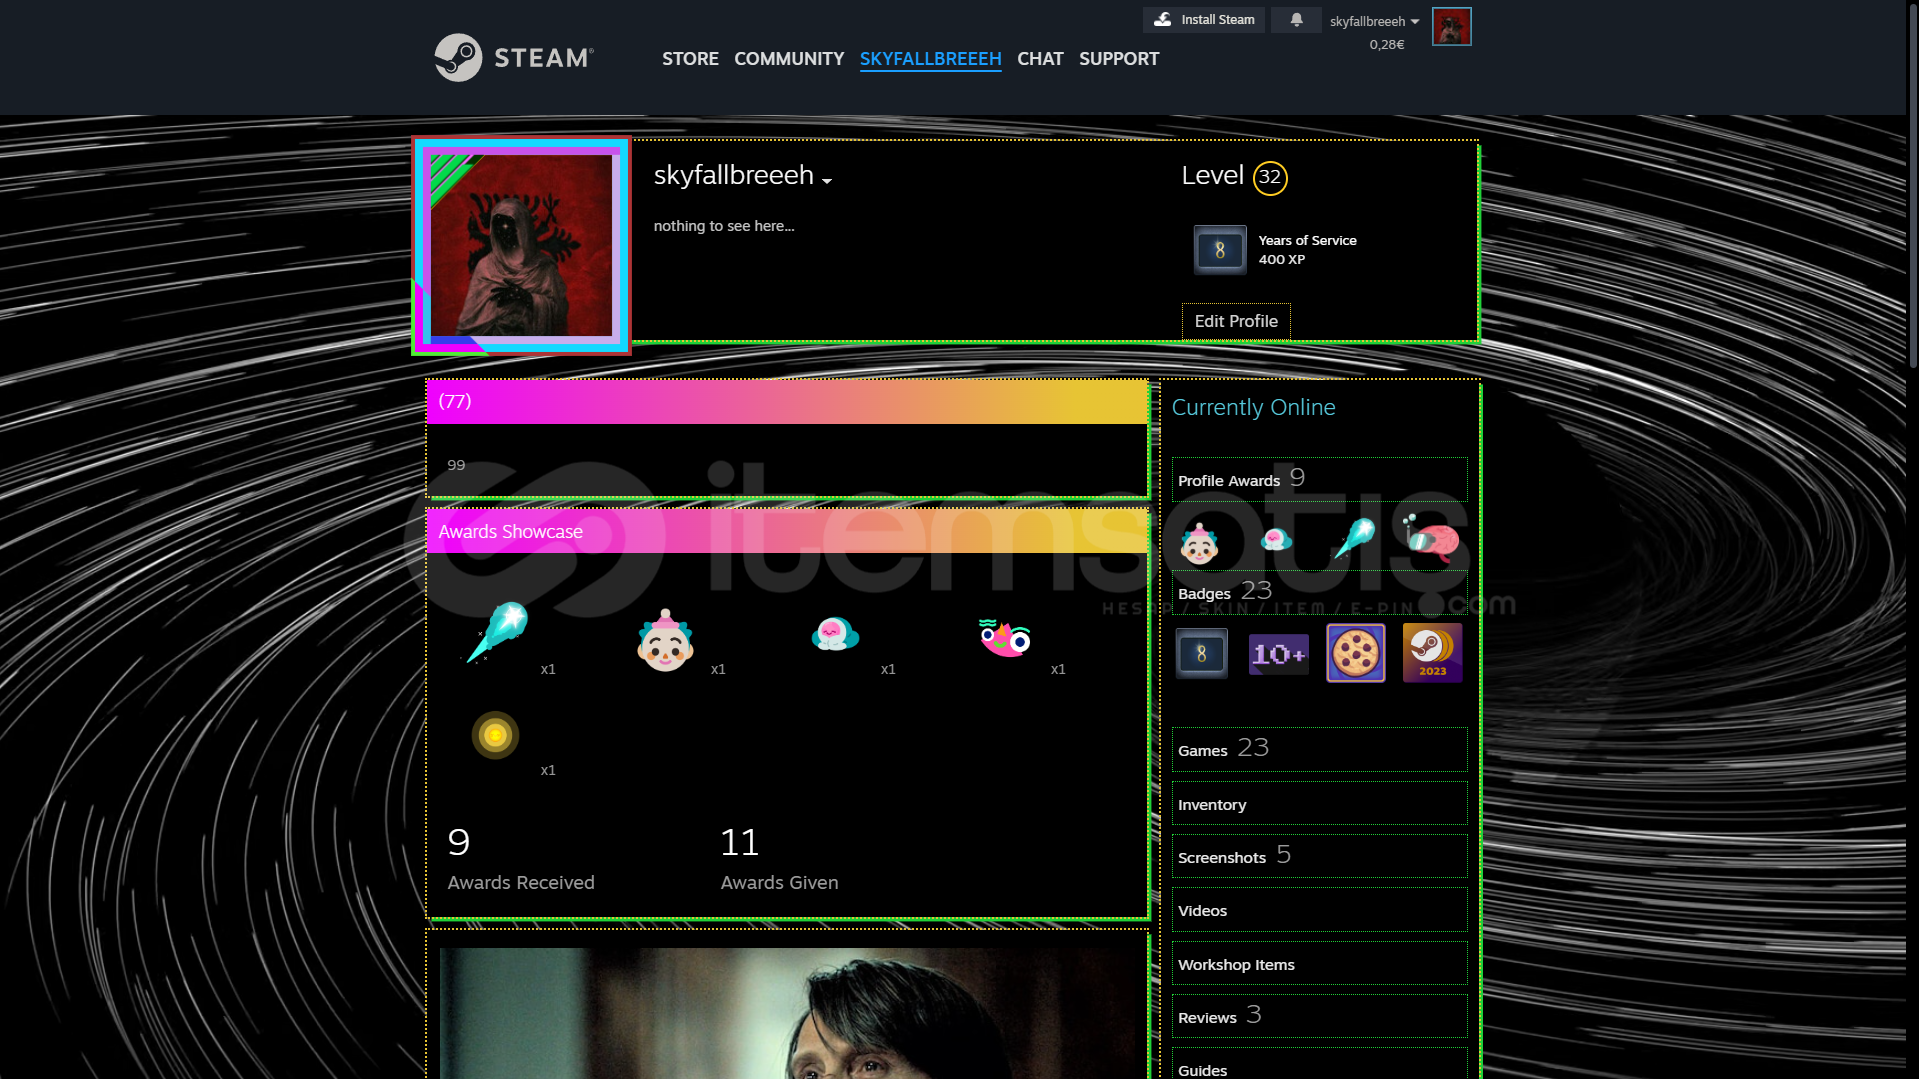This screenshot has height=1079, width=1919.
Task: Click brain icon under Profile Awards sidebar
Action: coord(1431,539)
